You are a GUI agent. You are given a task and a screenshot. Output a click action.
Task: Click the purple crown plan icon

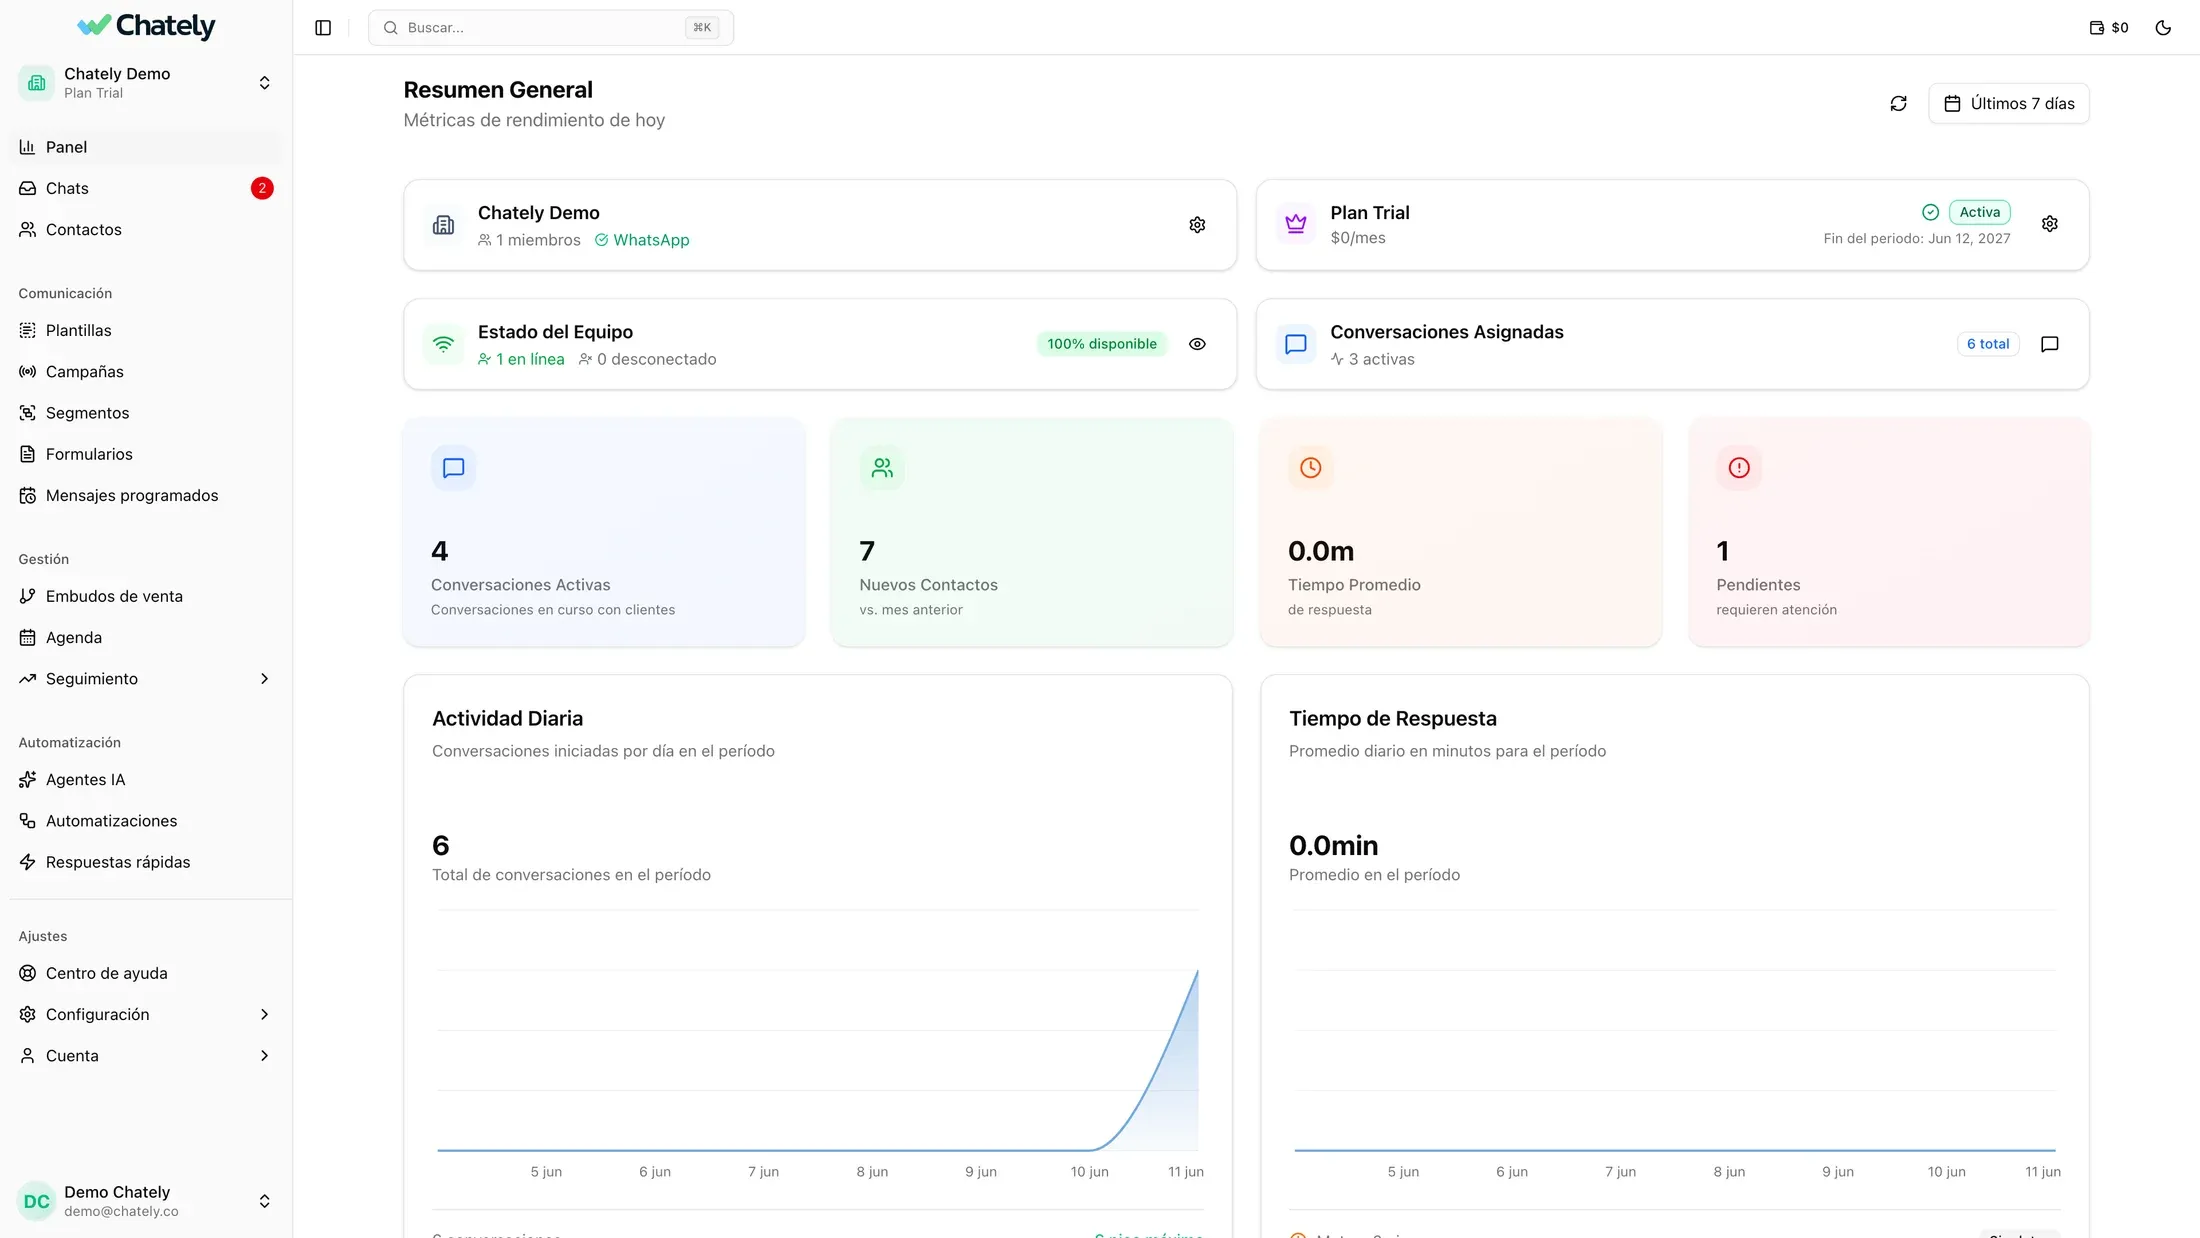tap(1296, 224)
